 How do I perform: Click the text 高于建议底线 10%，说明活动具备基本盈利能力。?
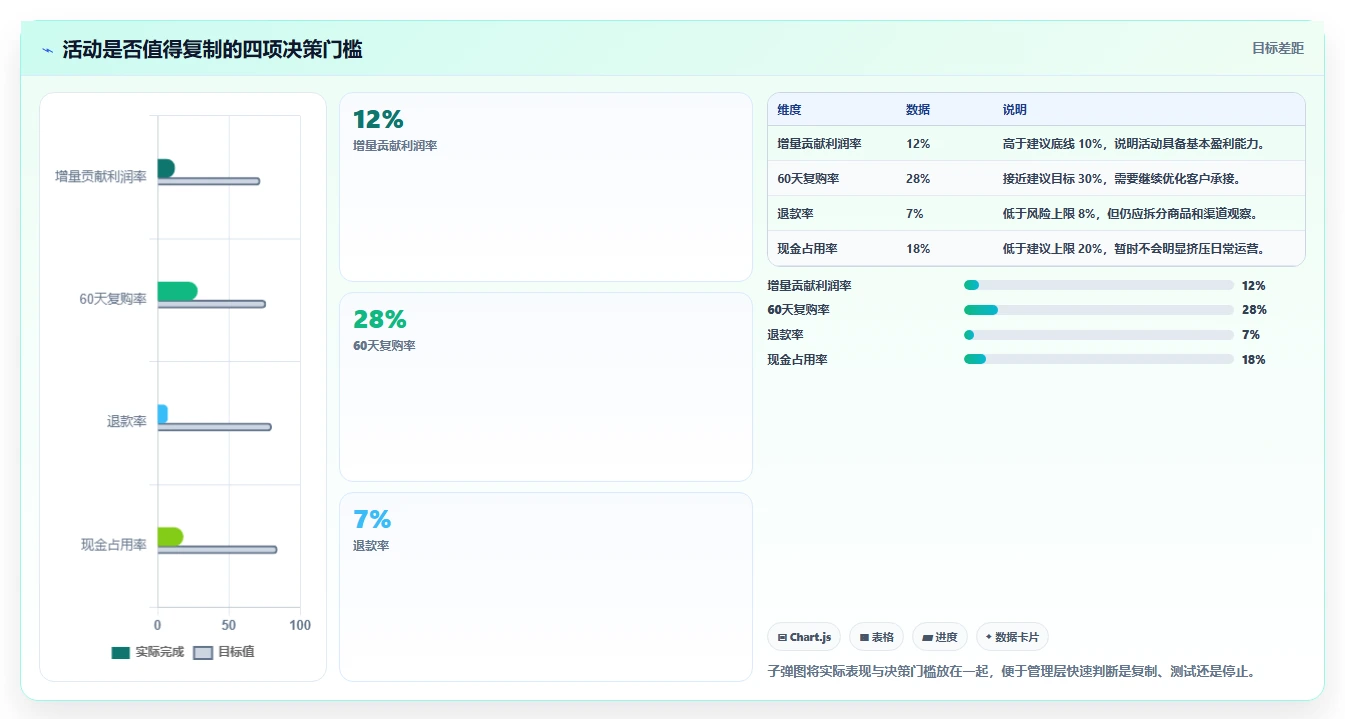1135,144
